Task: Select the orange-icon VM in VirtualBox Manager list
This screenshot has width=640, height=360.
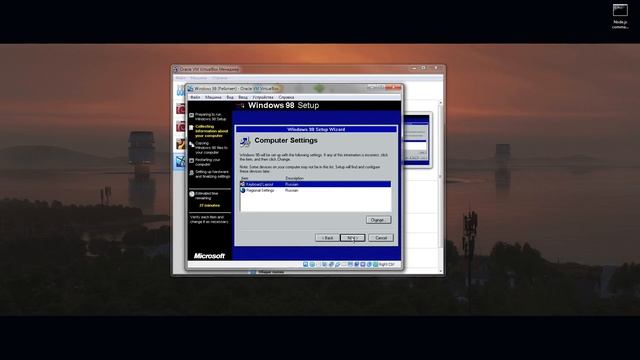Action: [180, 144]
